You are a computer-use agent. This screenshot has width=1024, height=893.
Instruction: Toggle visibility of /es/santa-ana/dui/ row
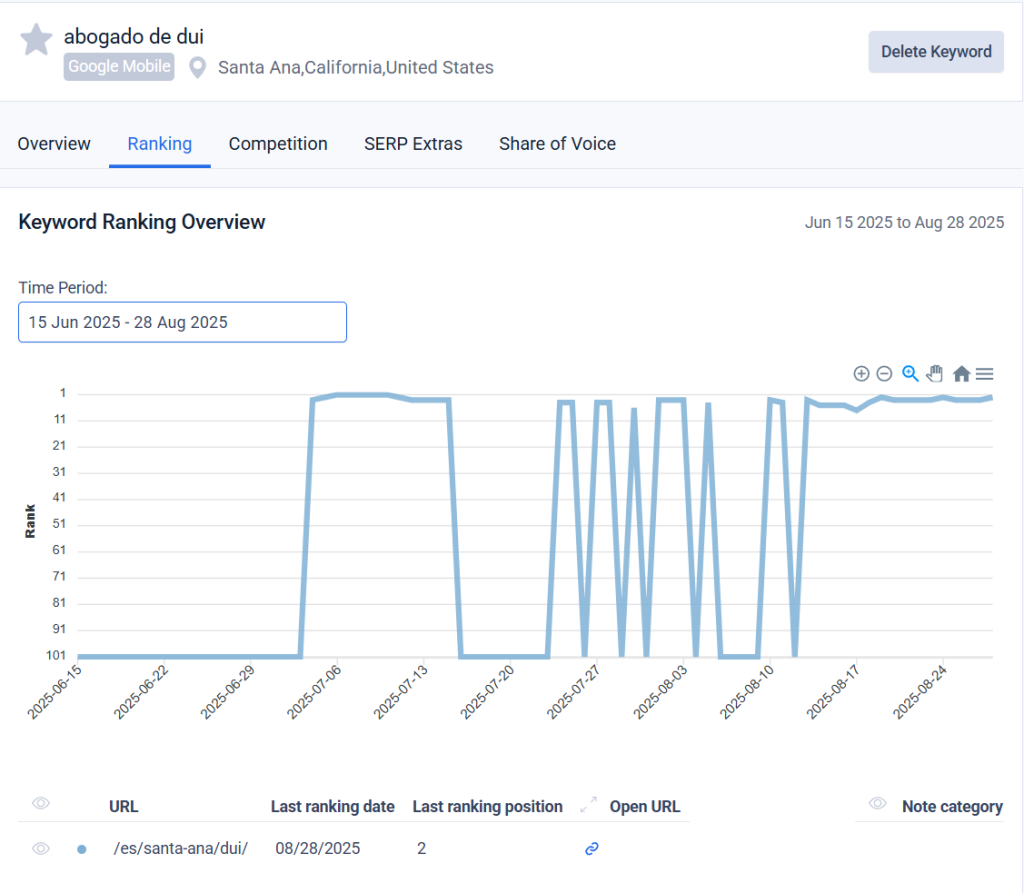click(x=40, y=849)
